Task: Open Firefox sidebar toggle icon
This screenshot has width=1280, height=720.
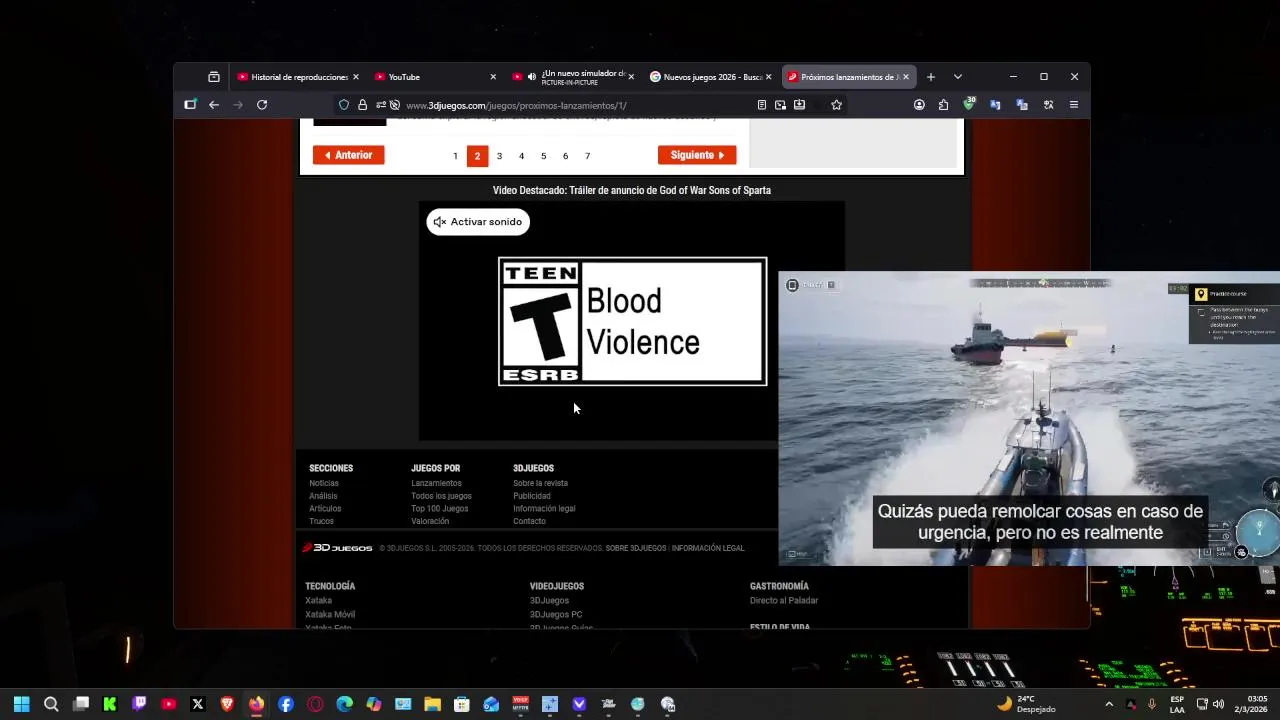Action: point(190,105)
